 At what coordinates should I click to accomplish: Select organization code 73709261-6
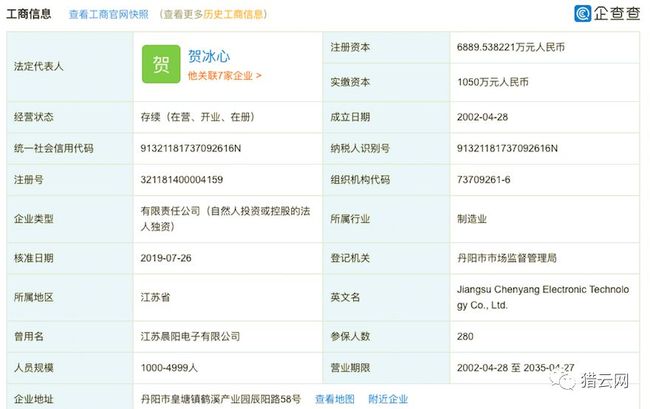pyautogui.click(x=484, y=179)
